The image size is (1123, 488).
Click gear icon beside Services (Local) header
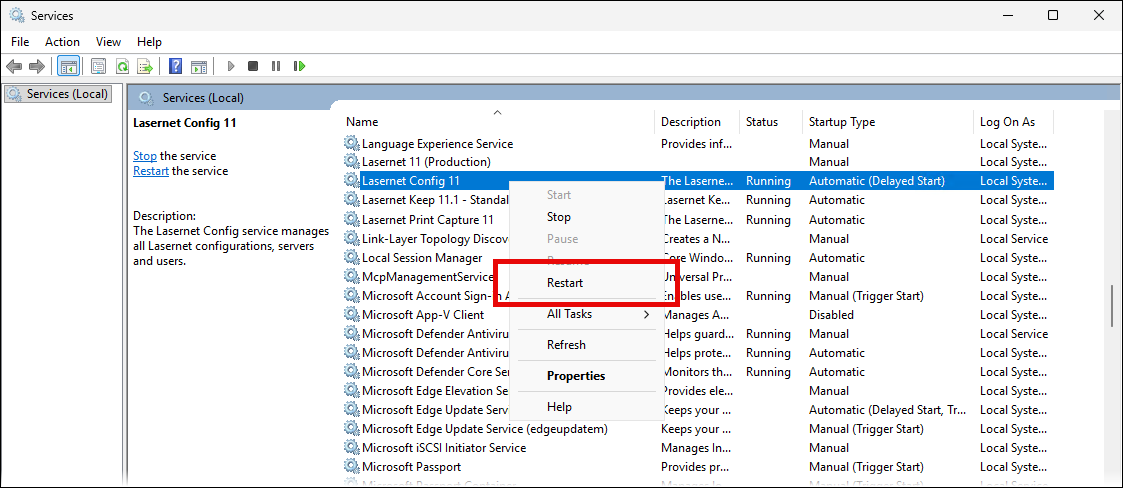tap(145, 97)
